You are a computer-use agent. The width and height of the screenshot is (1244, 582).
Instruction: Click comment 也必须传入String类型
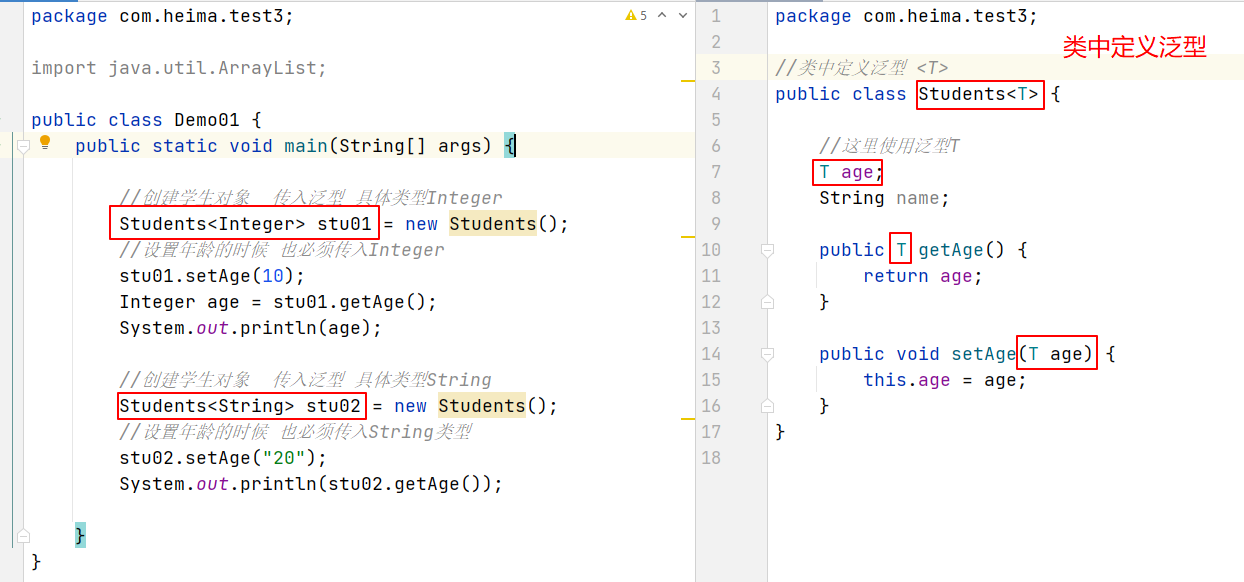point(295,432)
